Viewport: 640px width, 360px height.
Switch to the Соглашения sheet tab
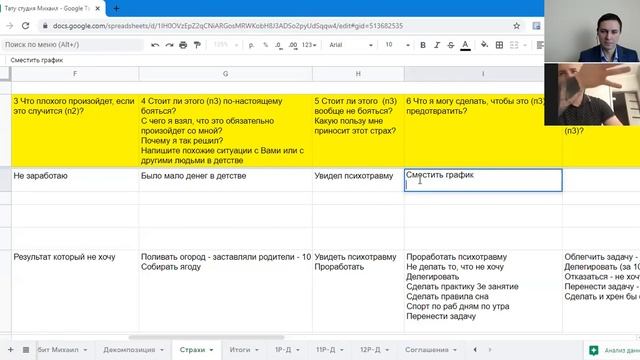(x=427, y=350)
